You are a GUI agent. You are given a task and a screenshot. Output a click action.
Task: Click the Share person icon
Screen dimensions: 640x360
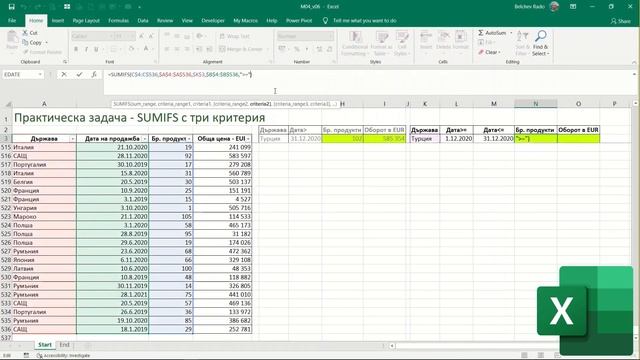click(x=613, y=21)
